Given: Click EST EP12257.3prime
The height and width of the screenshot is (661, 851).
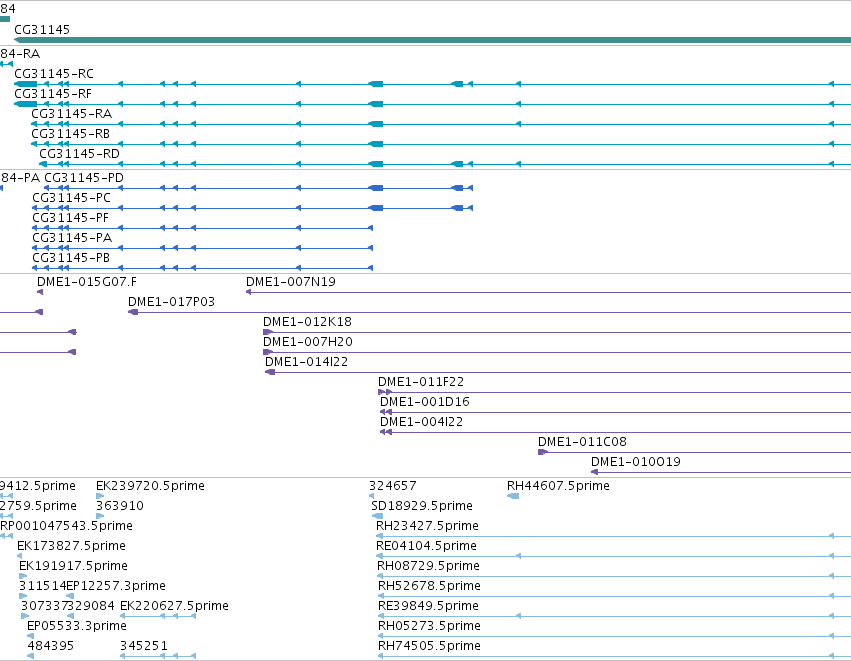Looking at the screenshot, I should point(116,587).
